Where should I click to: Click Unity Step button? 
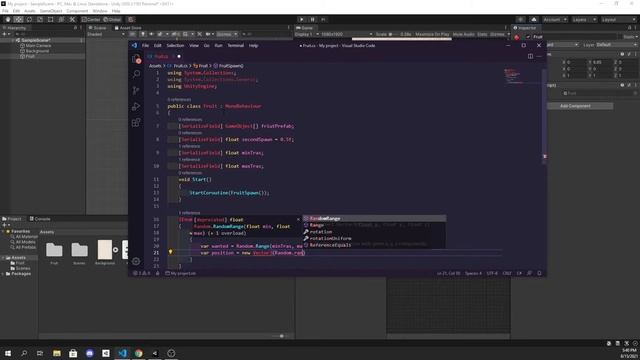point(323,20)
